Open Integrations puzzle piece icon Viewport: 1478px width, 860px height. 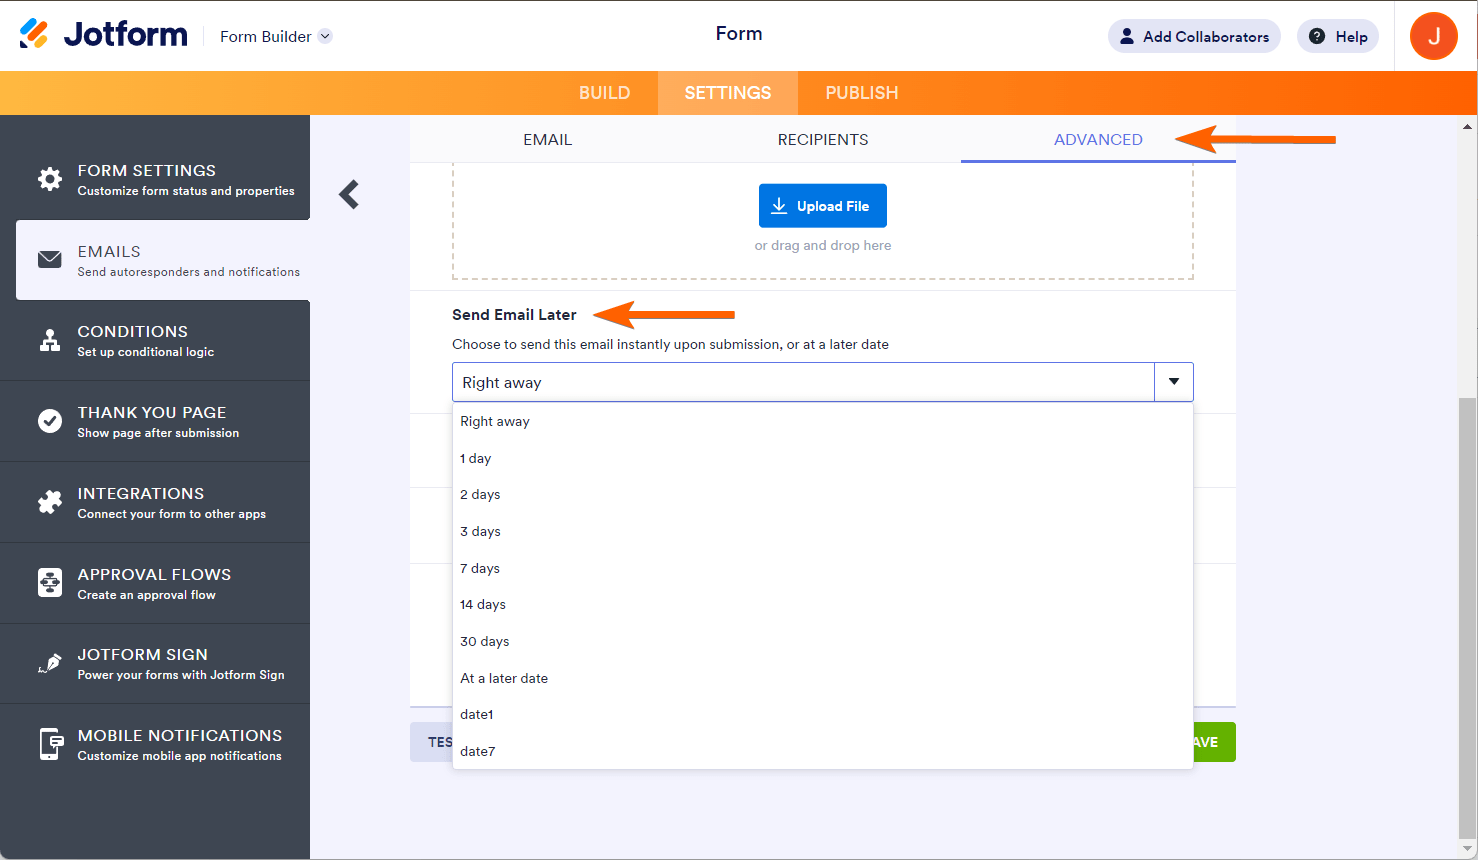tap(50, 502)
